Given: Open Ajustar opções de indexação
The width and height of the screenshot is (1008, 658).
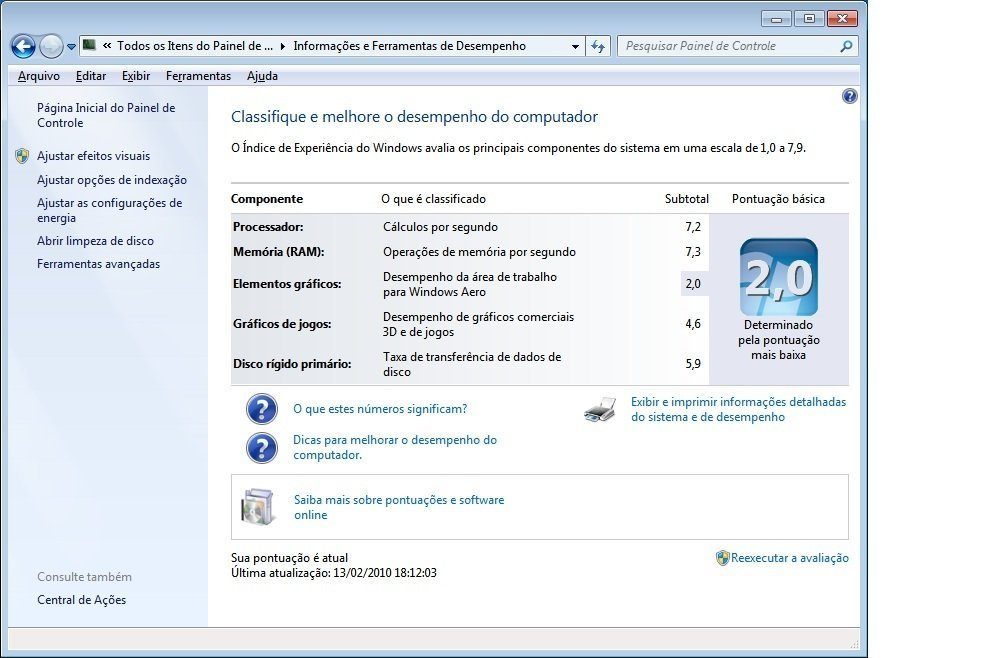Looking at the screenshot, I should (112, 180).
